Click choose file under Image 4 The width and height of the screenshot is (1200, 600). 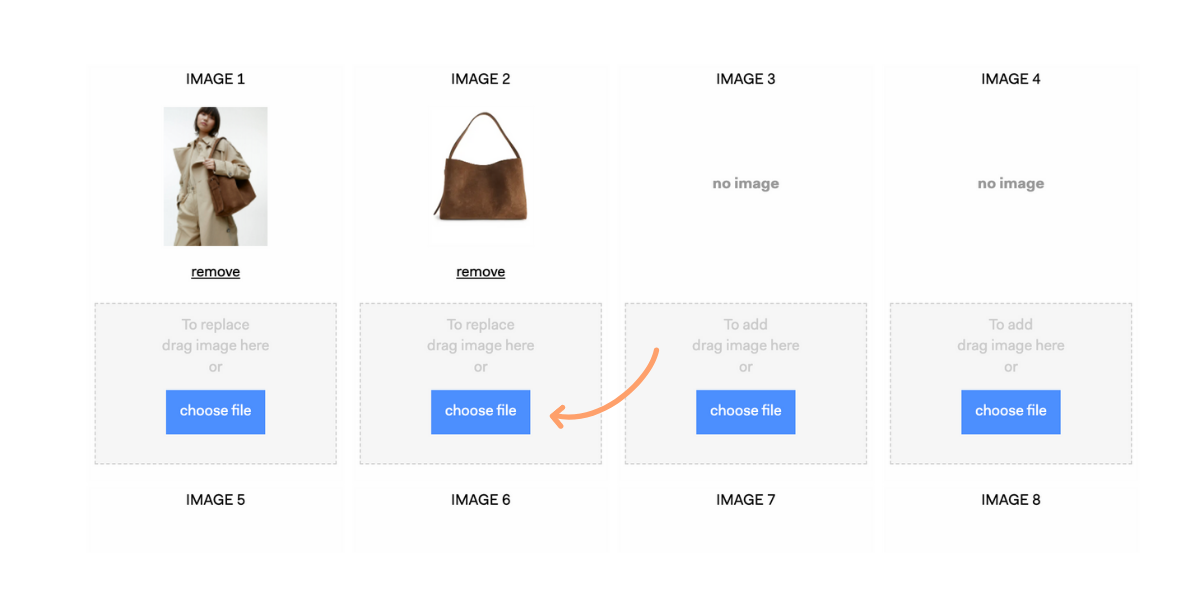[x=1010, y=411]
